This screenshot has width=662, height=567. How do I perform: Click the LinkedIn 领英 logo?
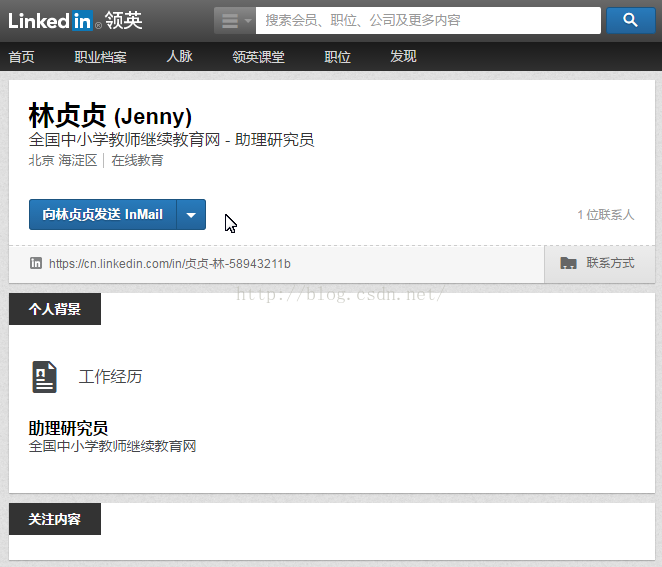click(75, 20)
